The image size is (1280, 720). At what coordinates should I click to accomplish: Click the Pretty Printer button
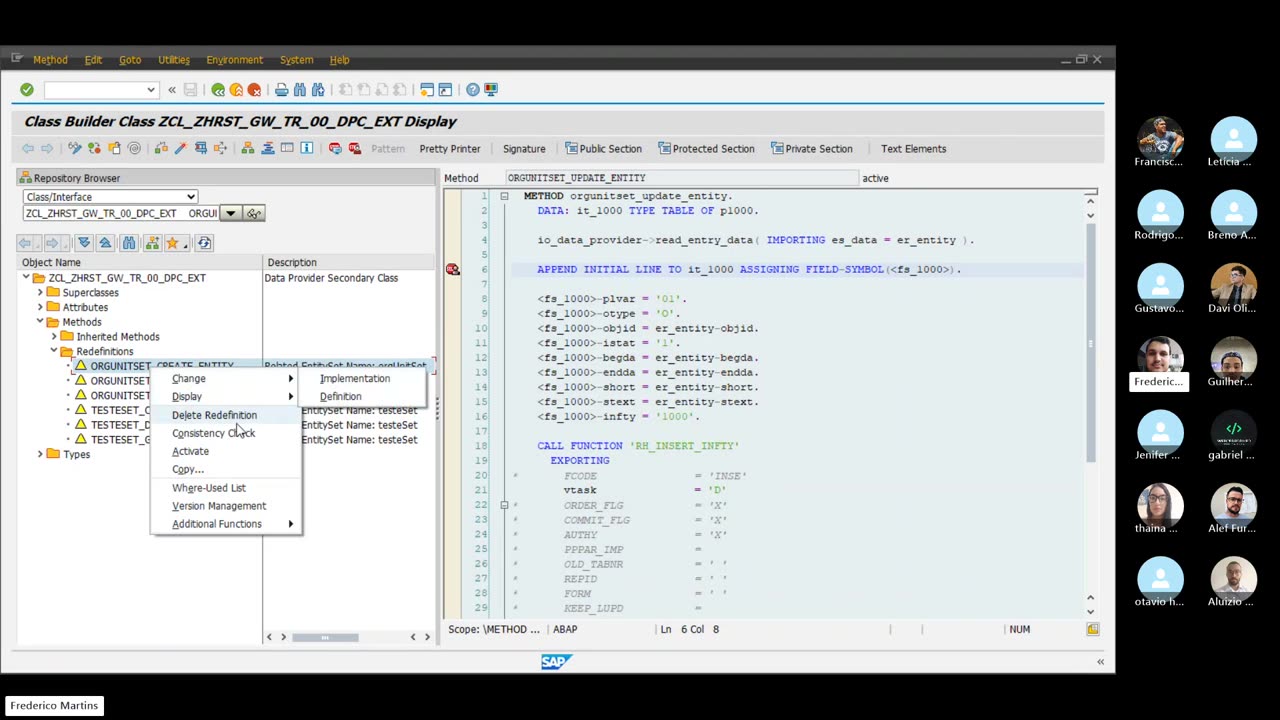[x=450, y=149]
